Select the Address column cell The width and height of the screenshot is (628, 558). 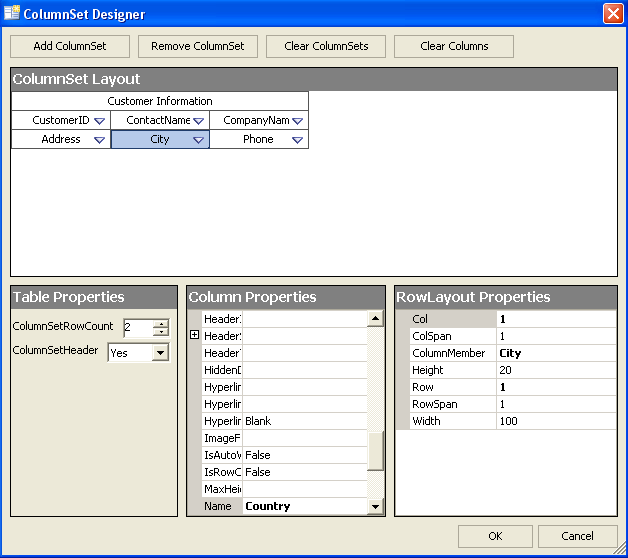coord(61,139)
